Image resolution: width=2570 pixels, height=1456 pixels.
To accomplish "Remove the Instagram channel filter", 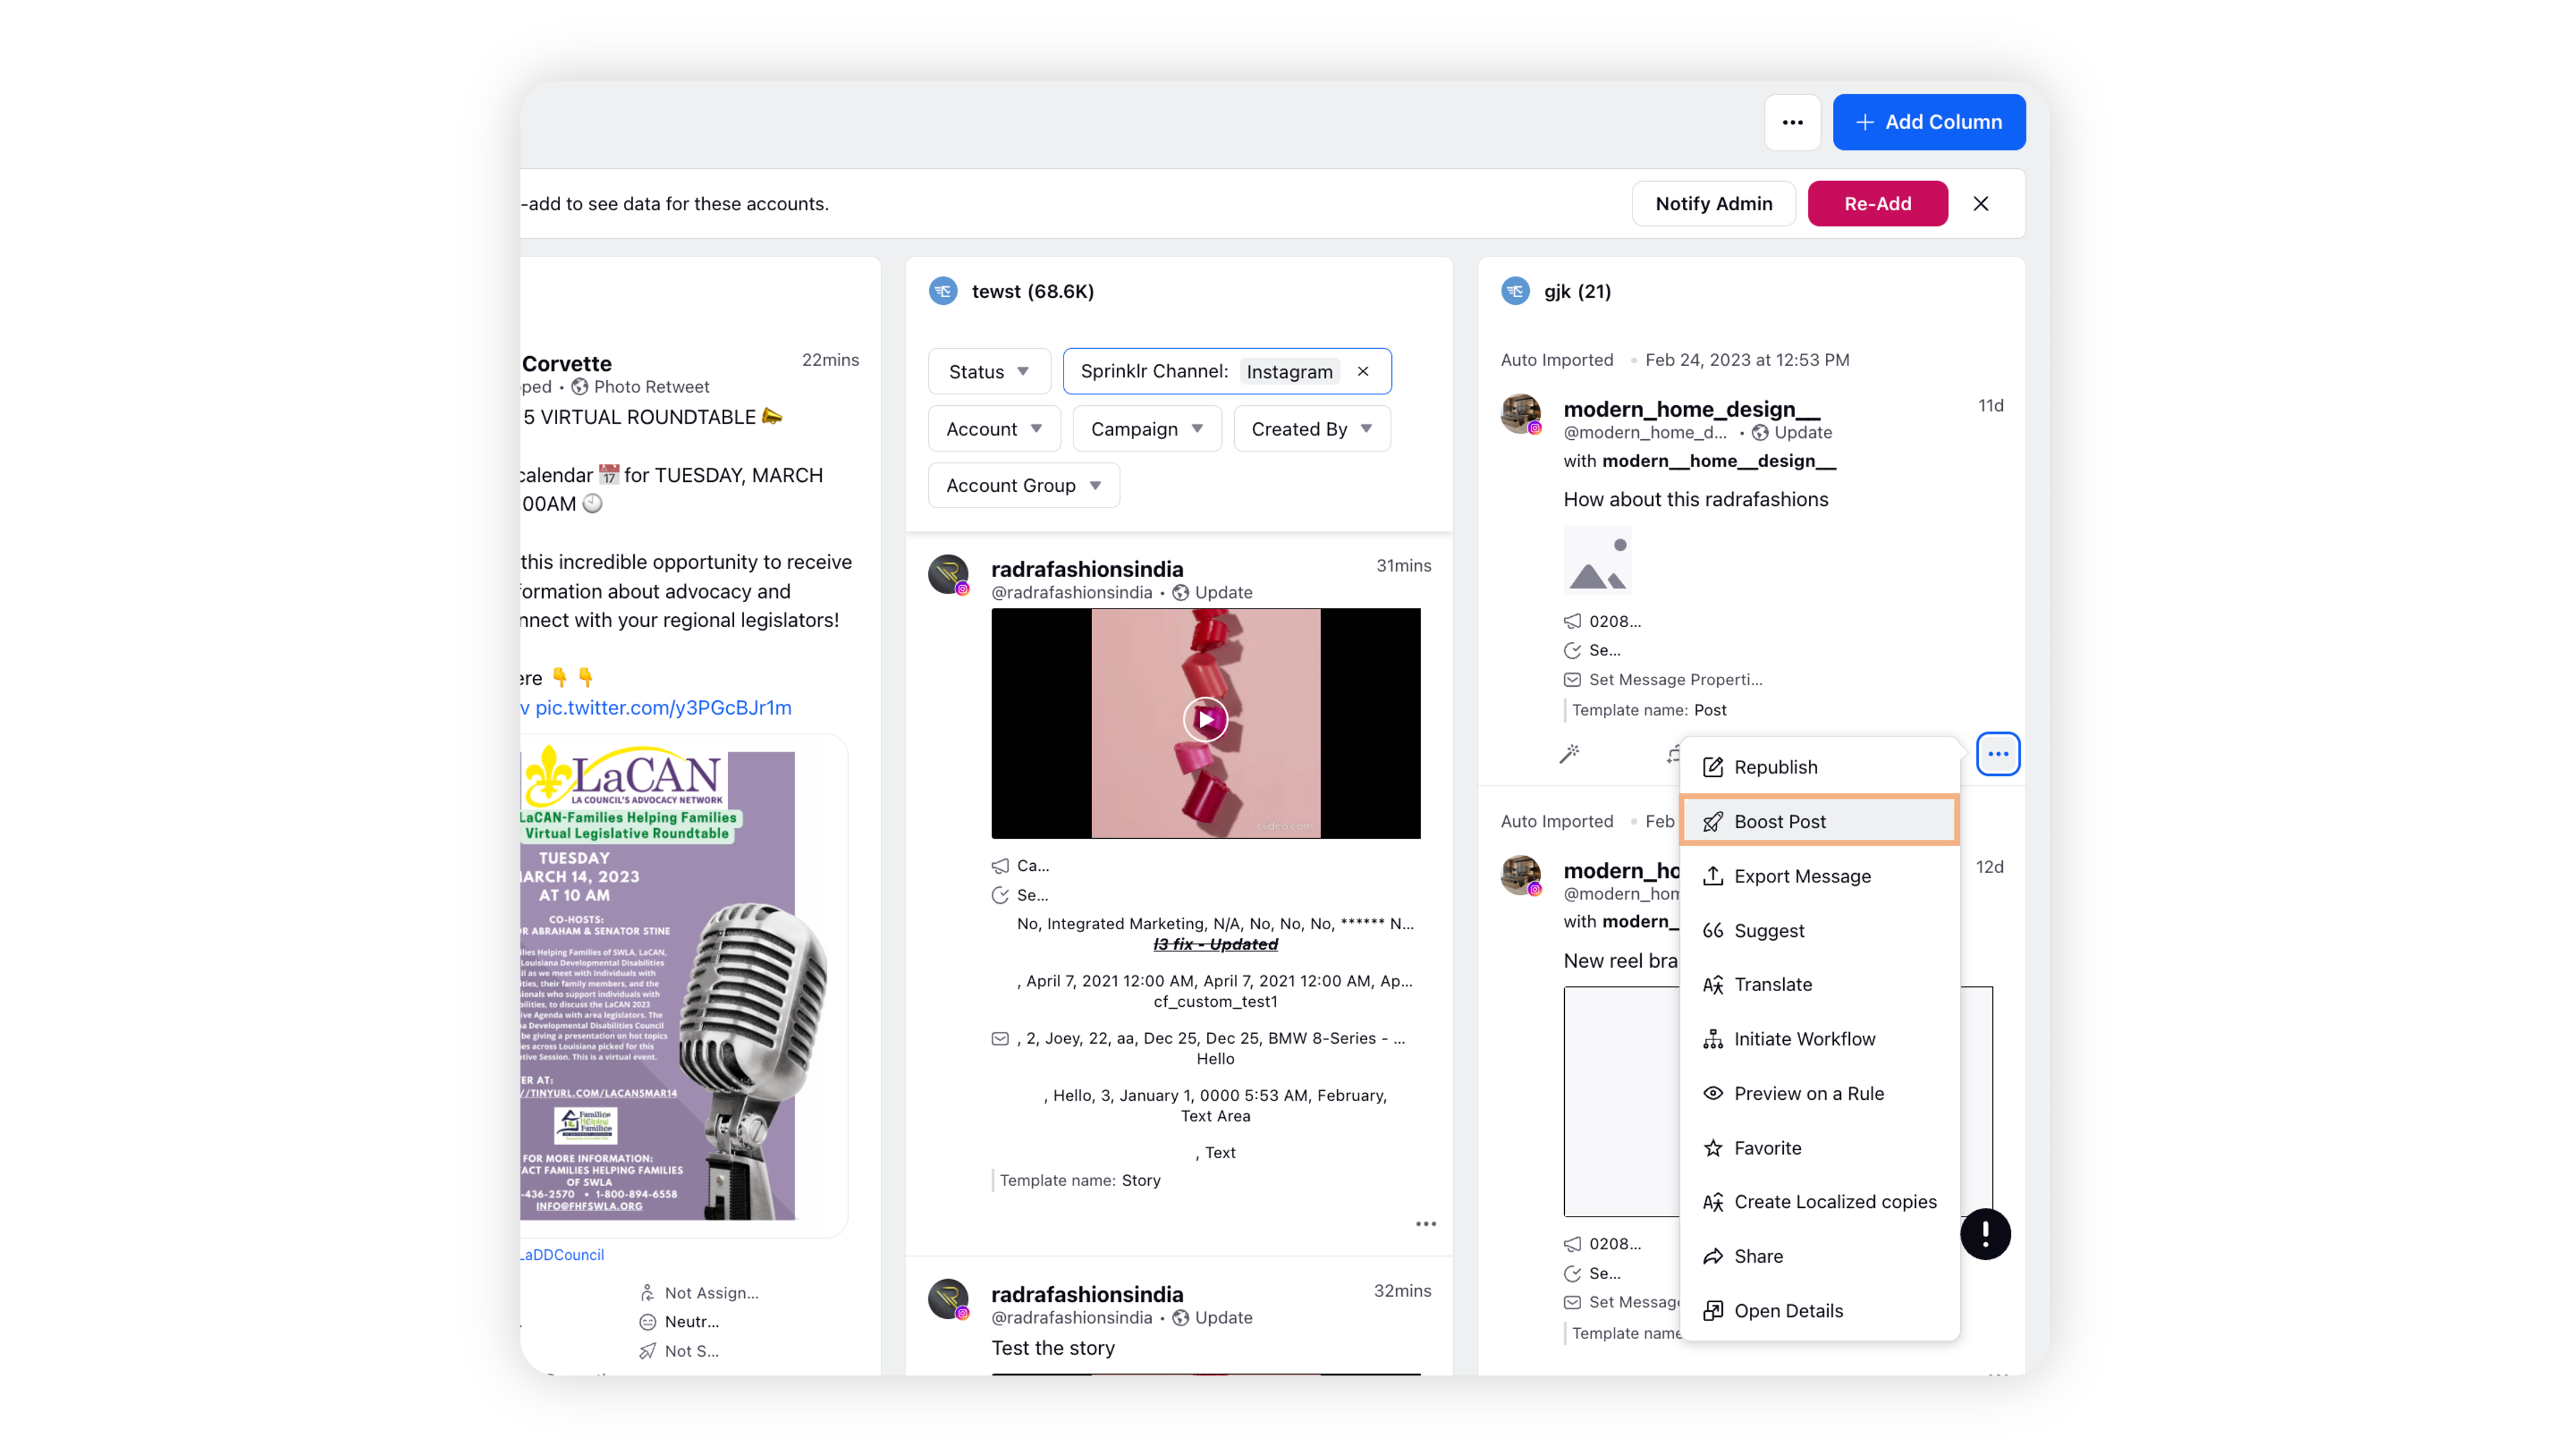I will [x=1362, y=371].
